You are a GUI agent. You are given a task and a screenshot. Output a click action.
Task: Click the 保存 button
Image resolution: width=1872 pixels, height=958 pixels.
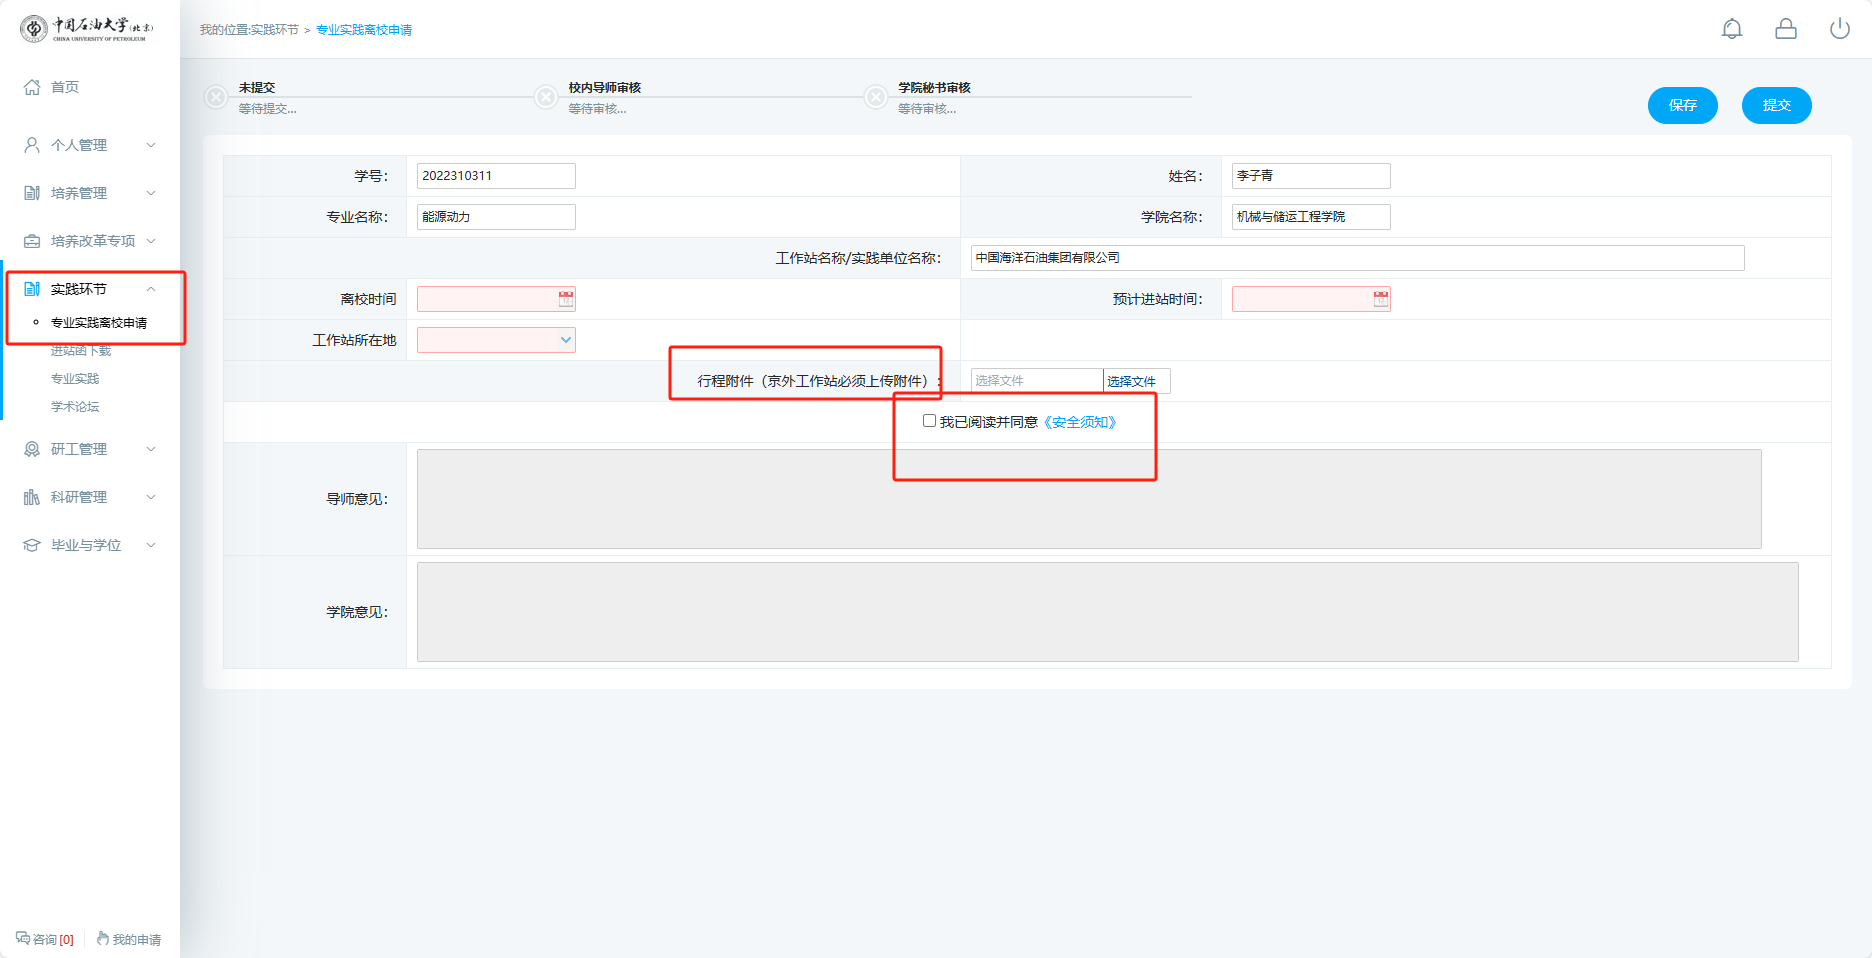pos(1682,105)
